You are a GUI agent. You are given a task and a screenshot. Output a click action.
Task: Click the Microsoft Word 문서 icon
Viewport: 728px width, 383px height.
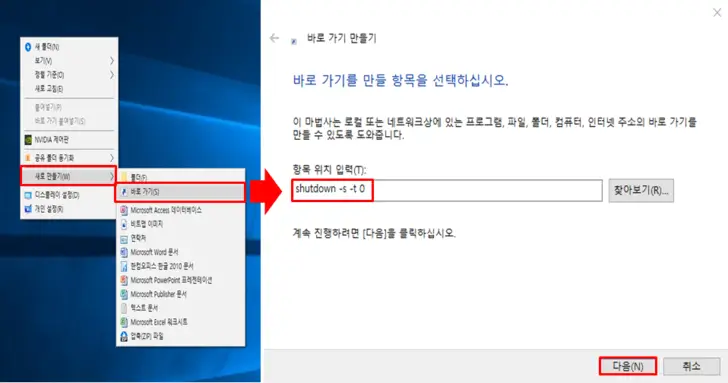point(124,252)
